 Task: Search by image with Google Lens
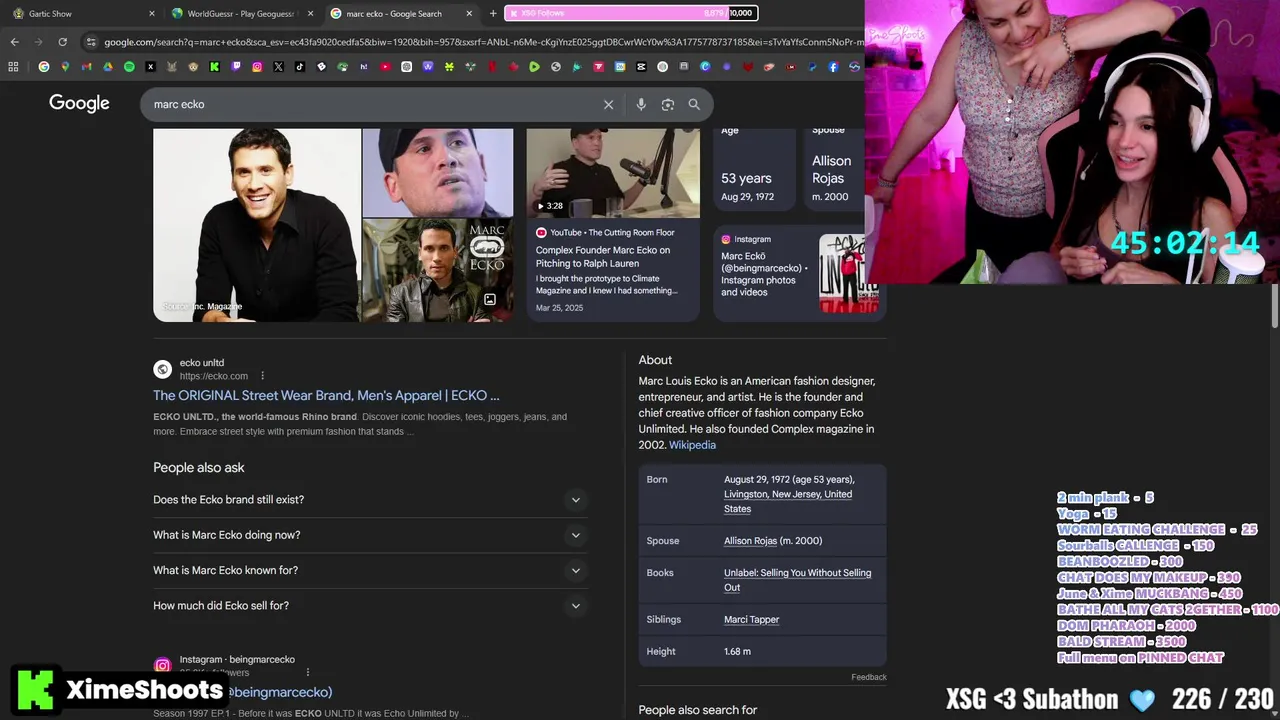tap(668, 104)
